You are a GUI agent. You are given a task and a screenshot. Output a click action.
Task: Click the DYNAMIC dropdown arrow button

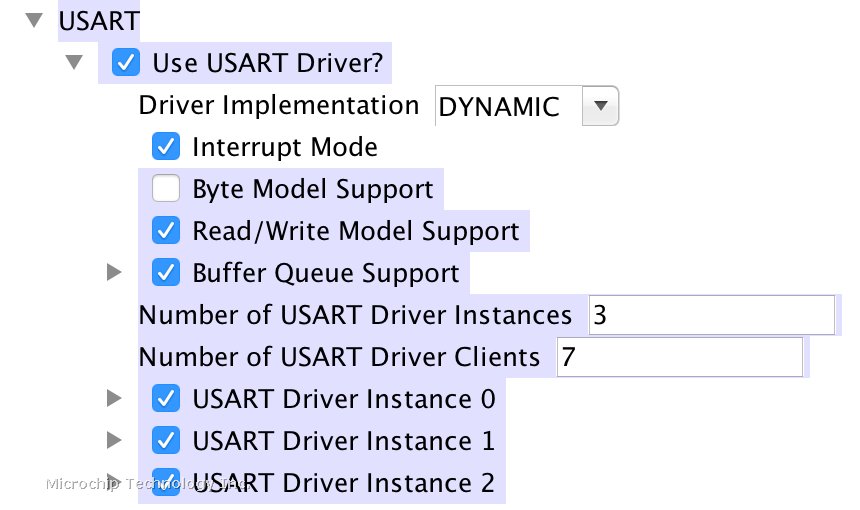(600, 105)
